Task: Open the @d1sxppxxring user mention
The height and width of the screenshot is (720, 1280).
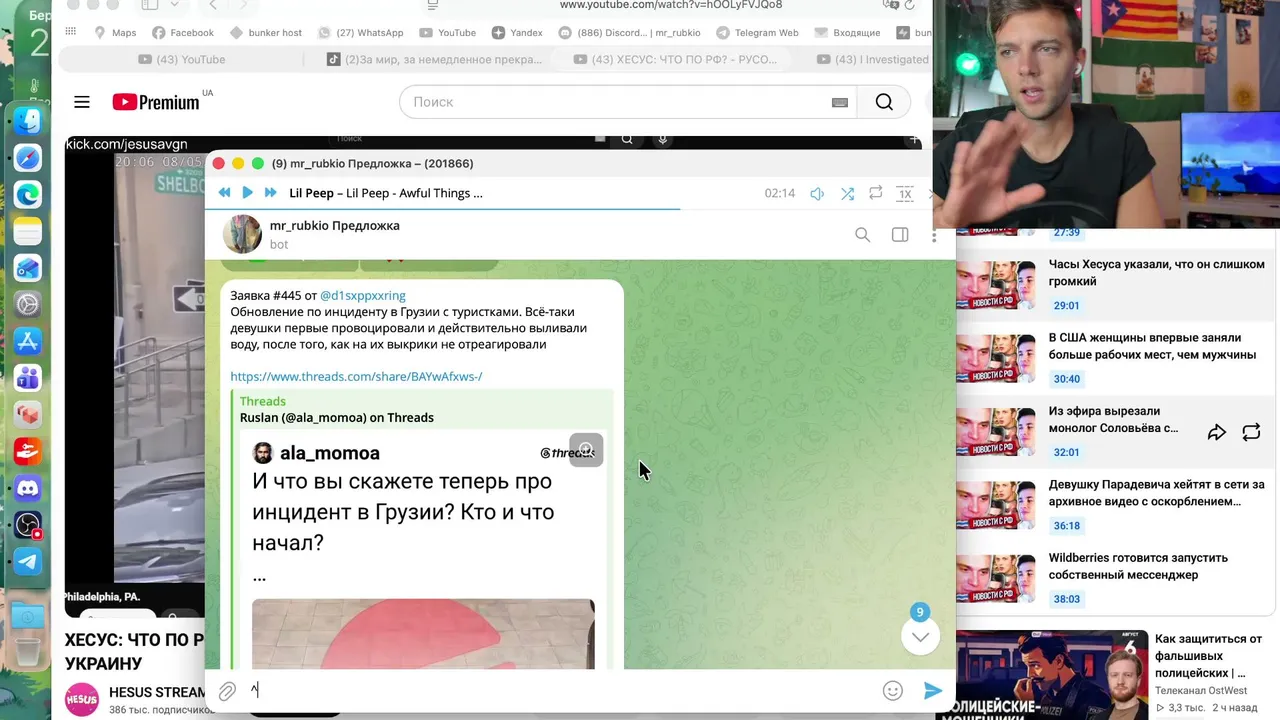Action: 363,295
